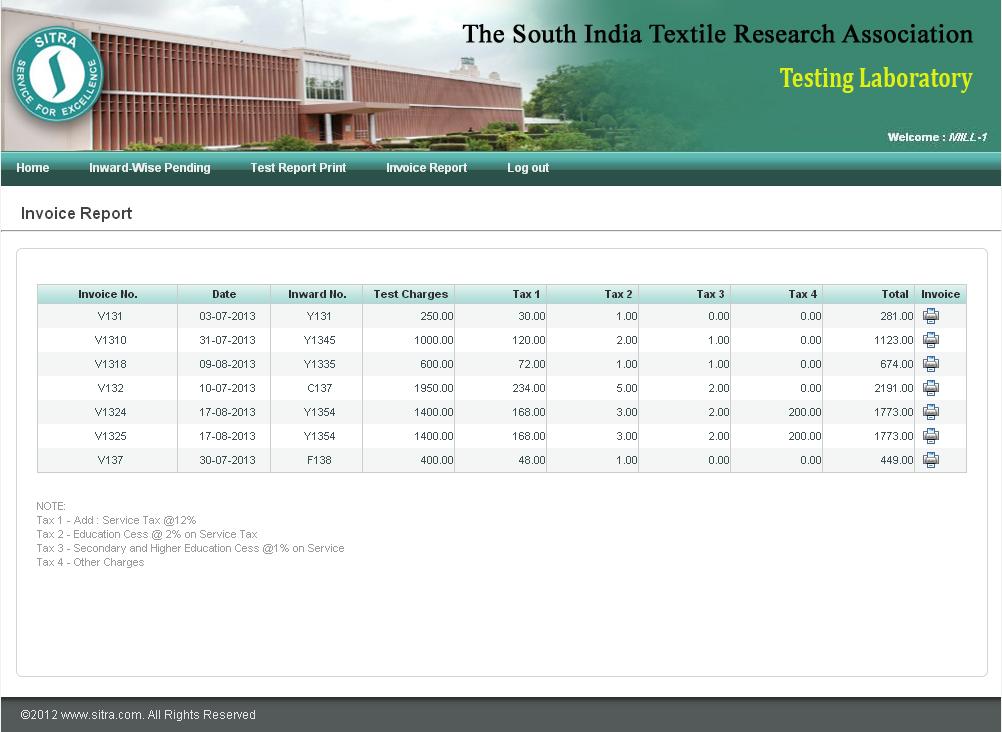The height and width of the screenshot is (732, 1002).
Task: Click the Invoice No. column header
Action: [x=107, y=294]
